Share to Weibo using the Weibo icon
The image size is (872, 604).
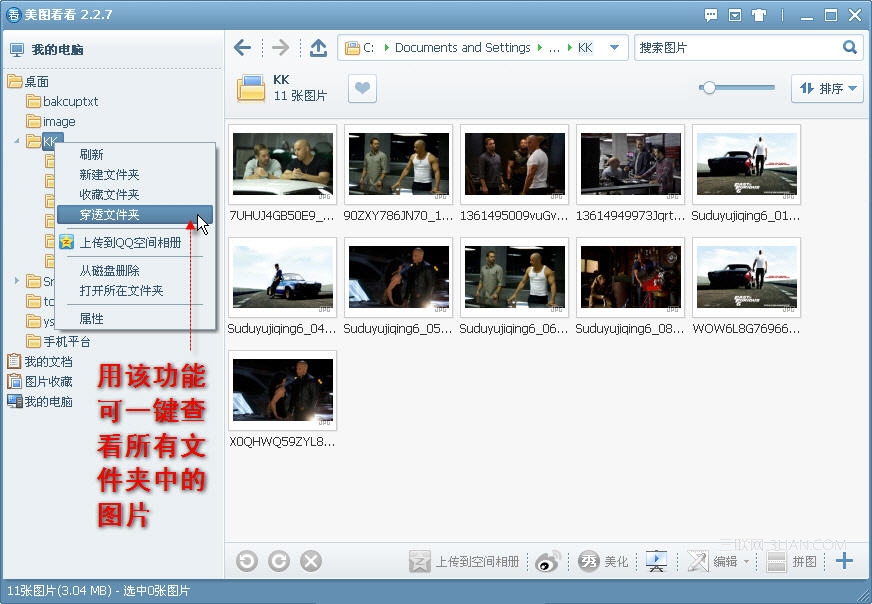pyautogui.click(x=548, y=562)
